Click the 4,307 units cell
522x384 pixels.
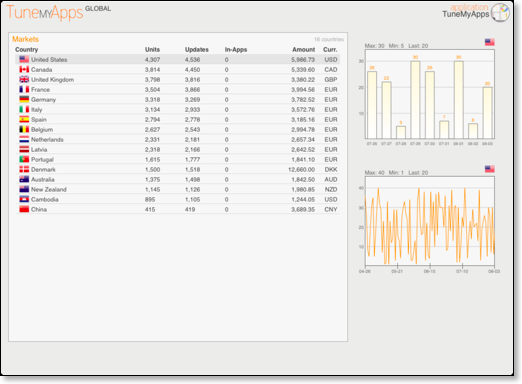click(152, 60)
